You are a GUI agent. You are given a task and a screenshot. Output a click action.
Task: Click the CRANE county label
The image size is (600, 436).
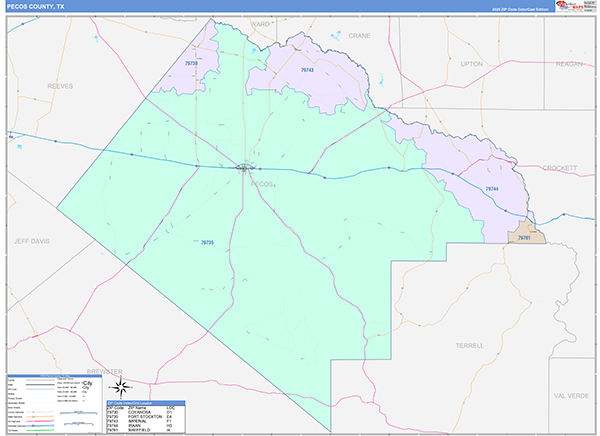click(x=359, y=36)
